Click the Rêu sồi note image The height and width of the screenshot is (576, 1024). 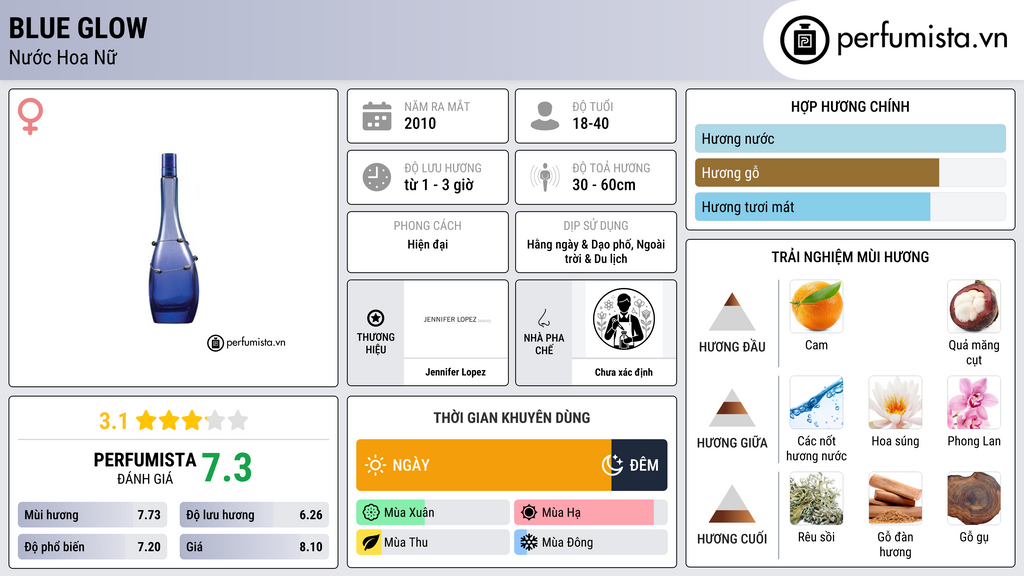pos(816,499)
